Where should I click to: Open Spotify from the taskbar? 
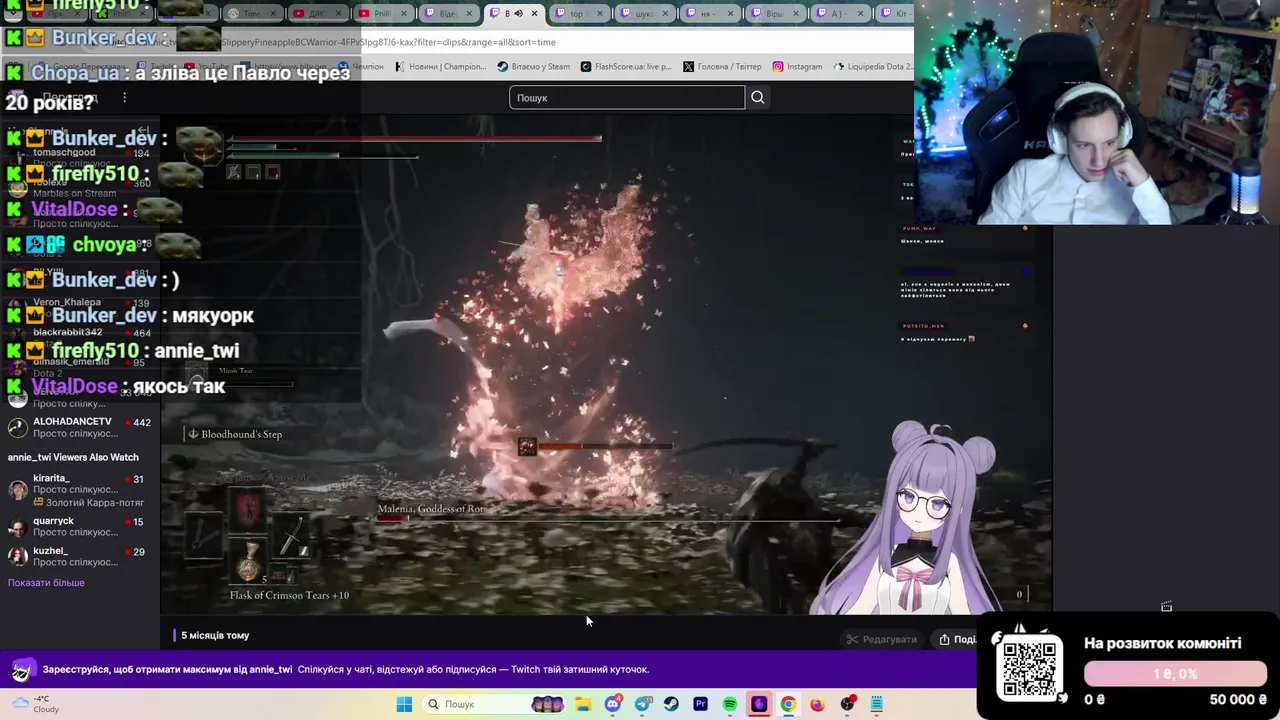click(730, 704)
